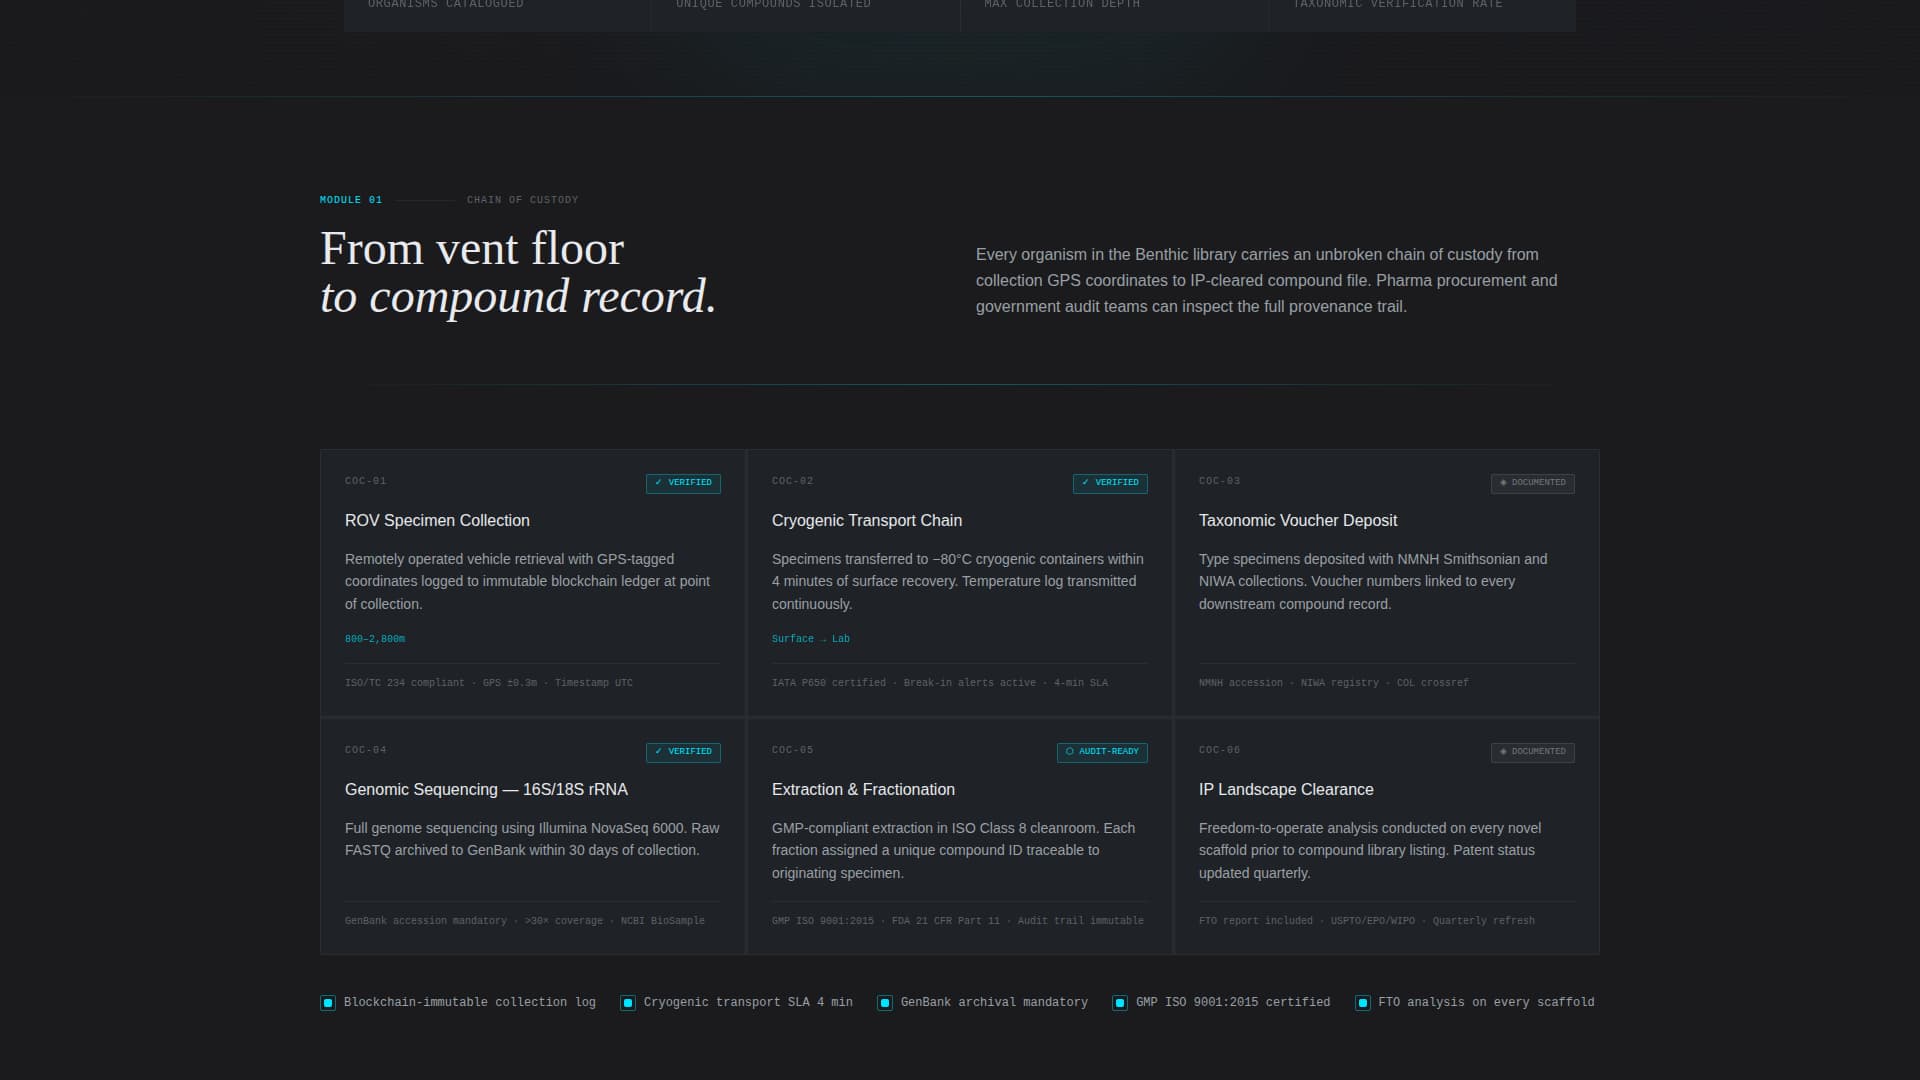Toggle the Blockchain-immutable collection log checkbox
The width and height of the screenshot is (1920, 1080).
tap(327, 1002)
